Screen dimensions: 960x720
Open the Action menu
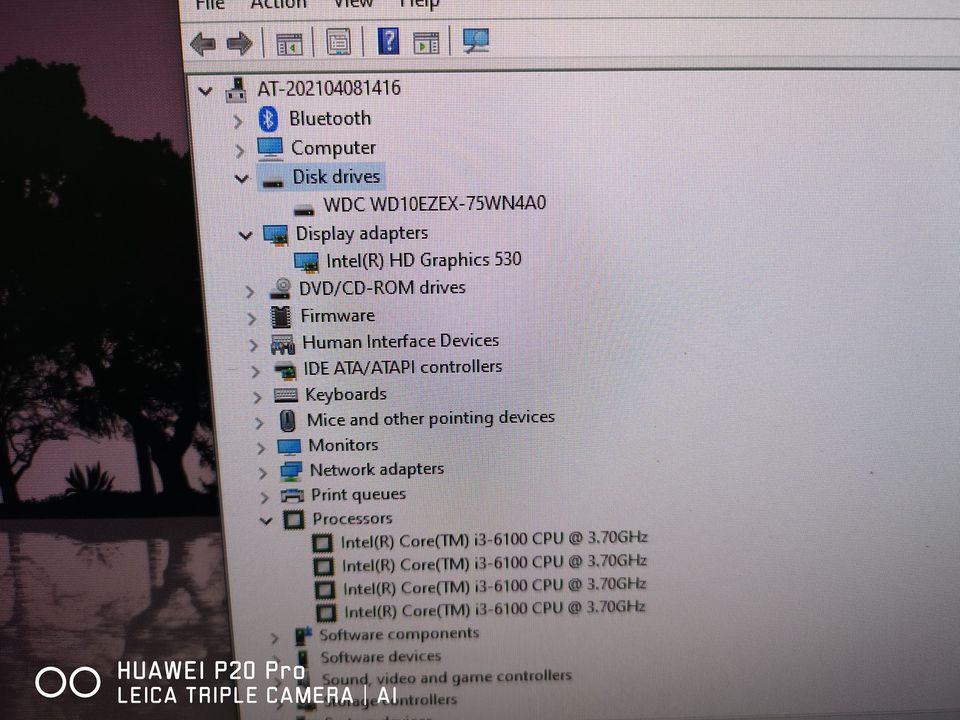click(279, 5)
